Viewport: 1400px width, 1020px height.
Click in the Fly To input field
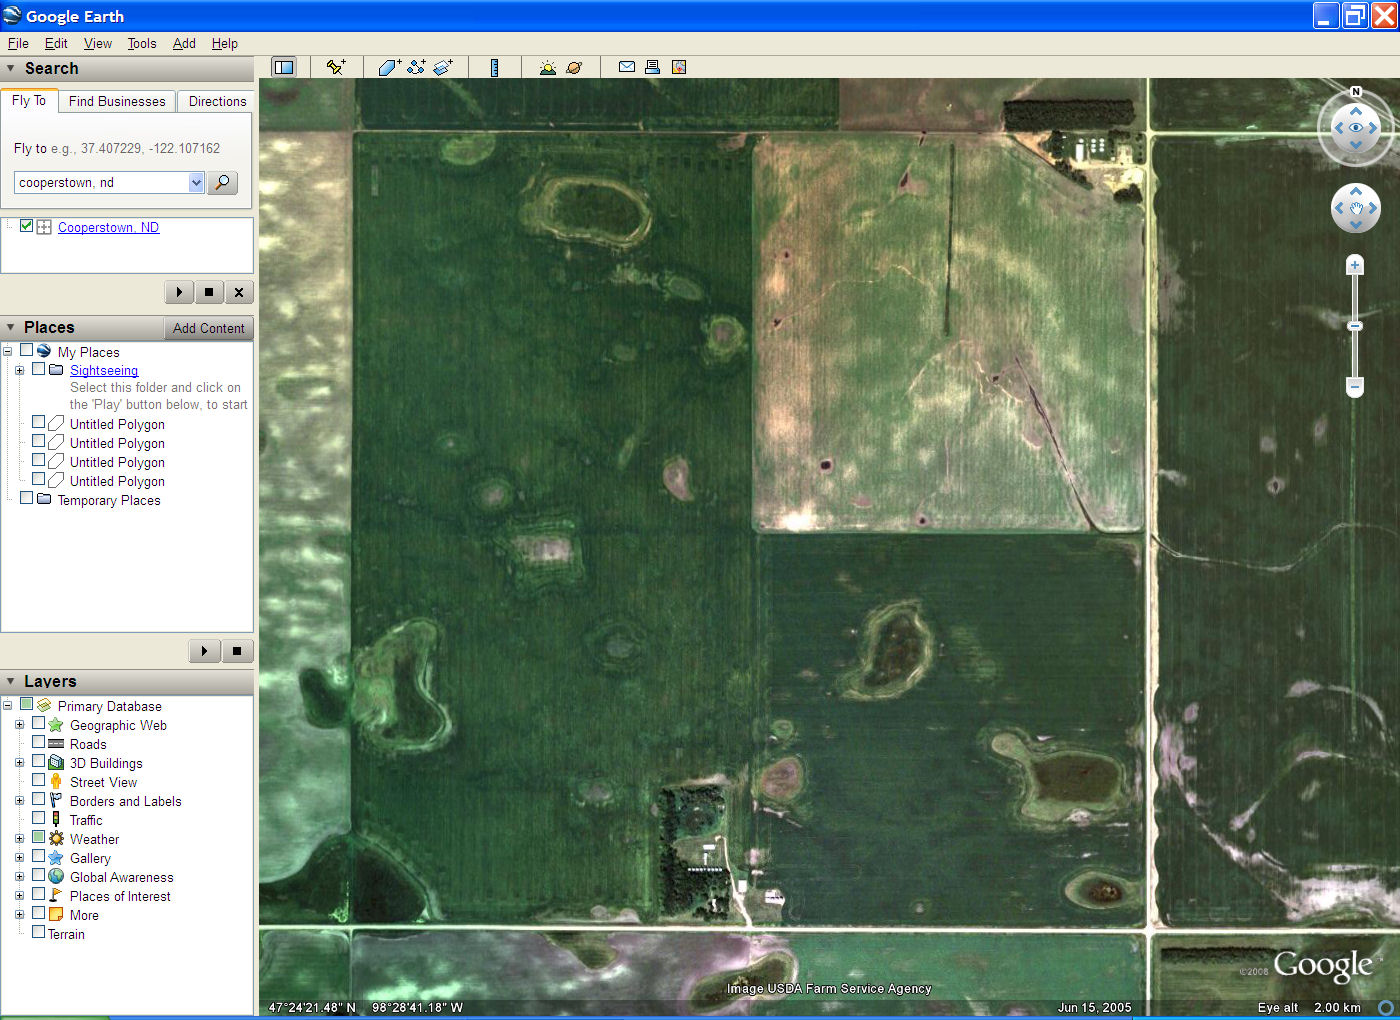(x=101, y=182)
